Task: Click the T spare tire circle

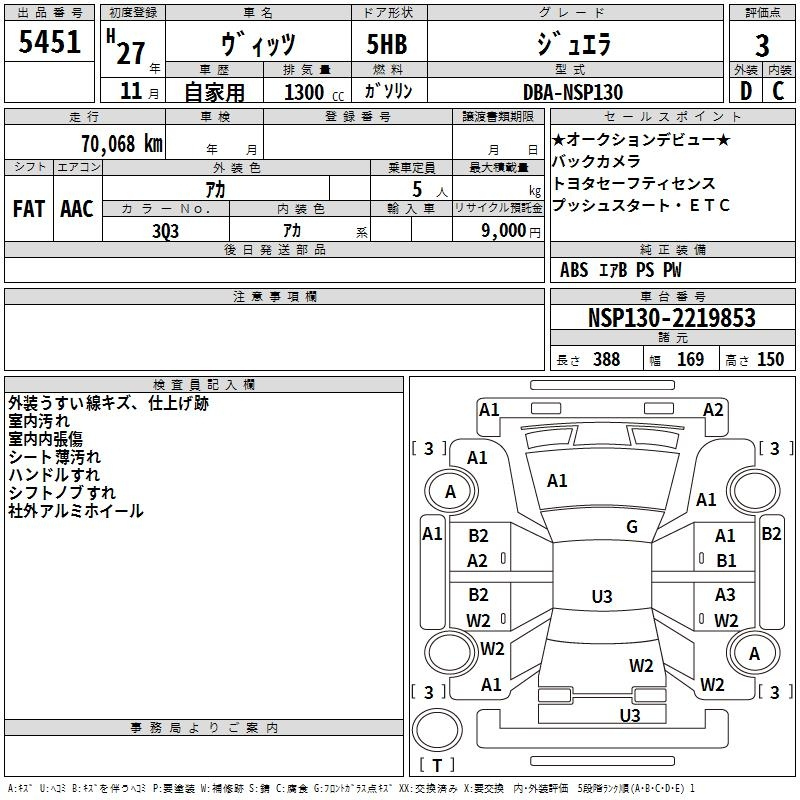Action: (437, 729)
